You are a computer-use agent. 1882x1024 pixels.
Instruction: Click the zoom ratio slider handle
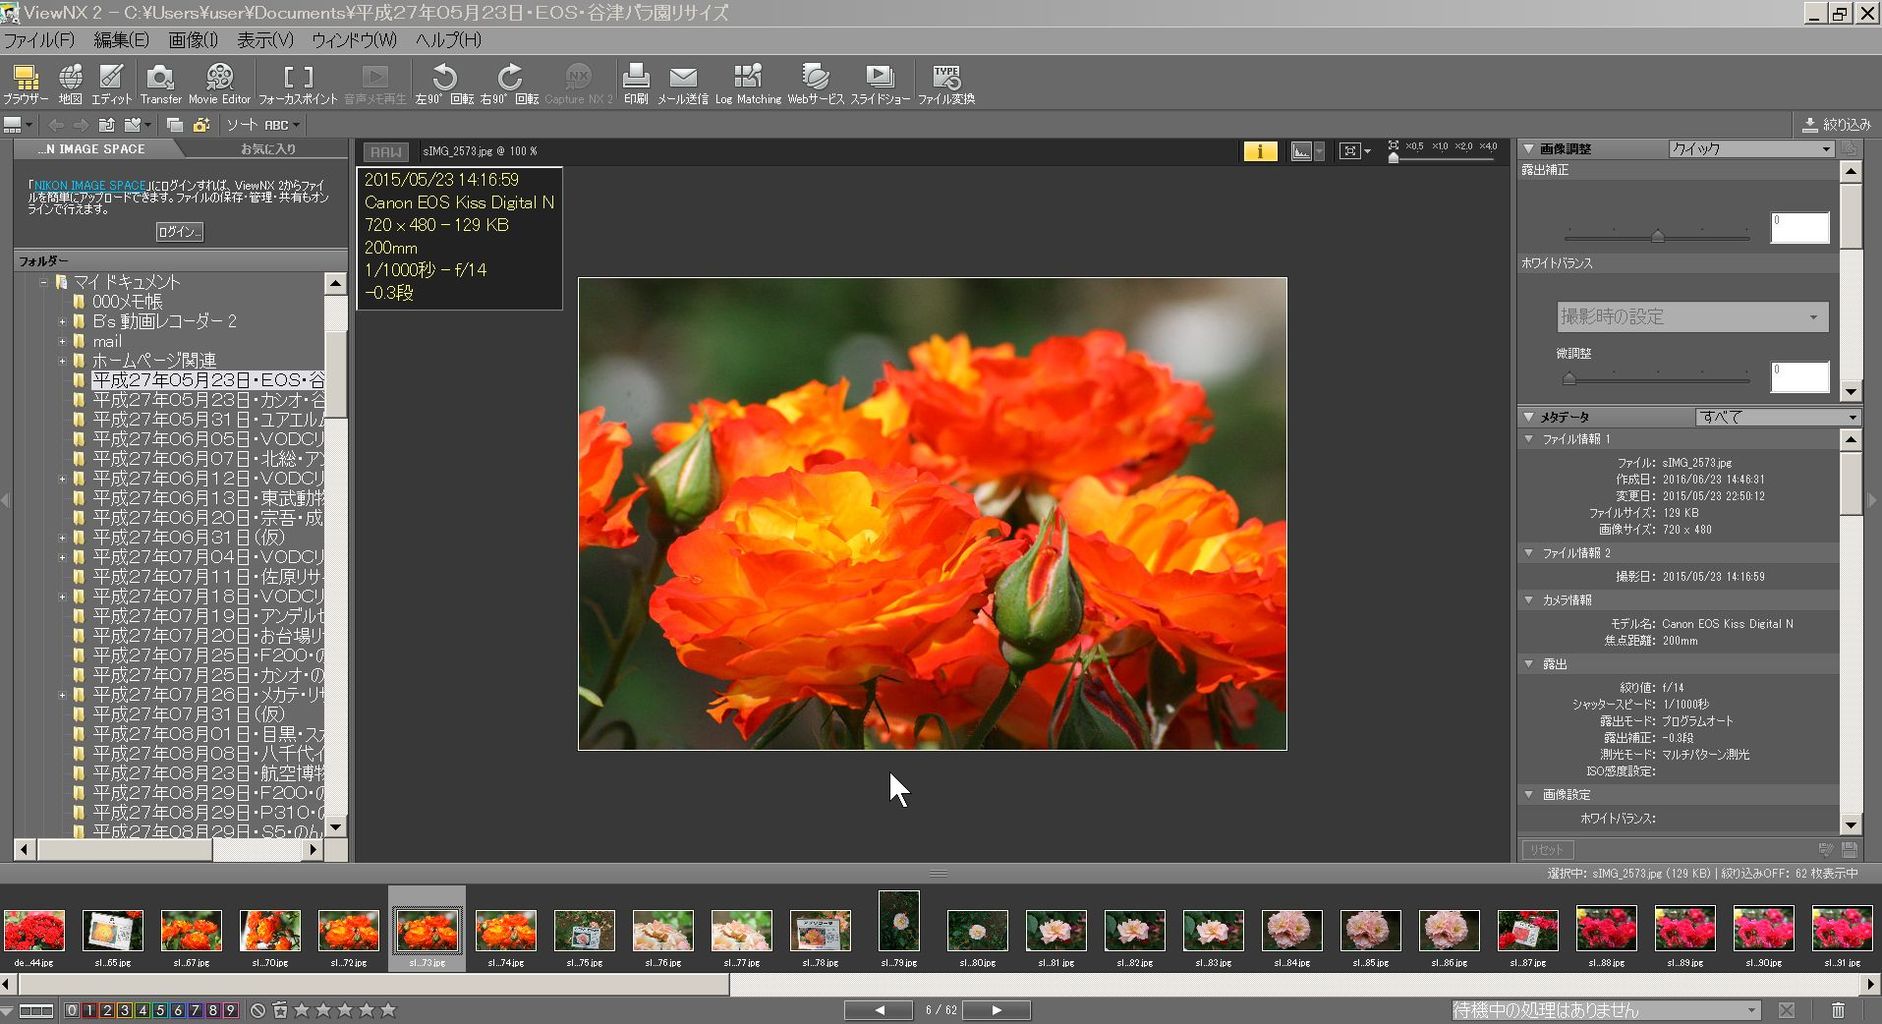[1394, 158]
